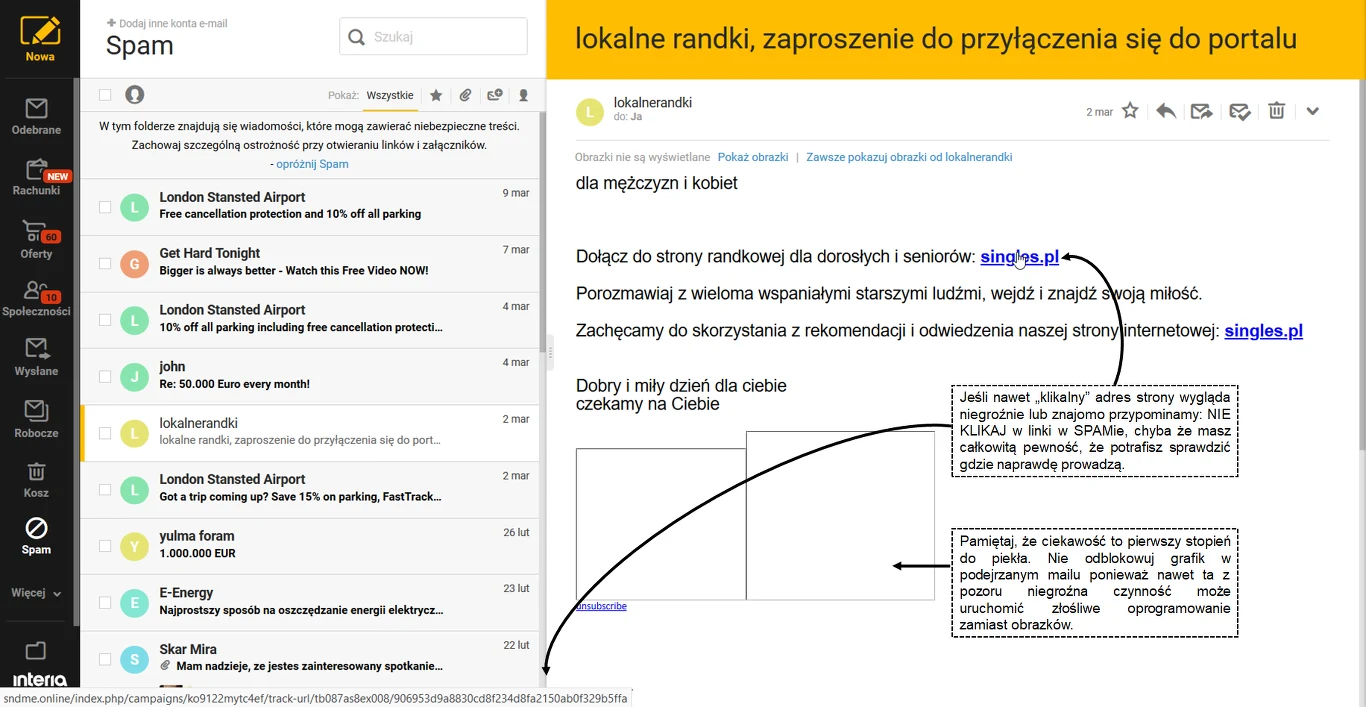
Task: Compose a new message with the Nowa button
Action: (x=40, y=38)
